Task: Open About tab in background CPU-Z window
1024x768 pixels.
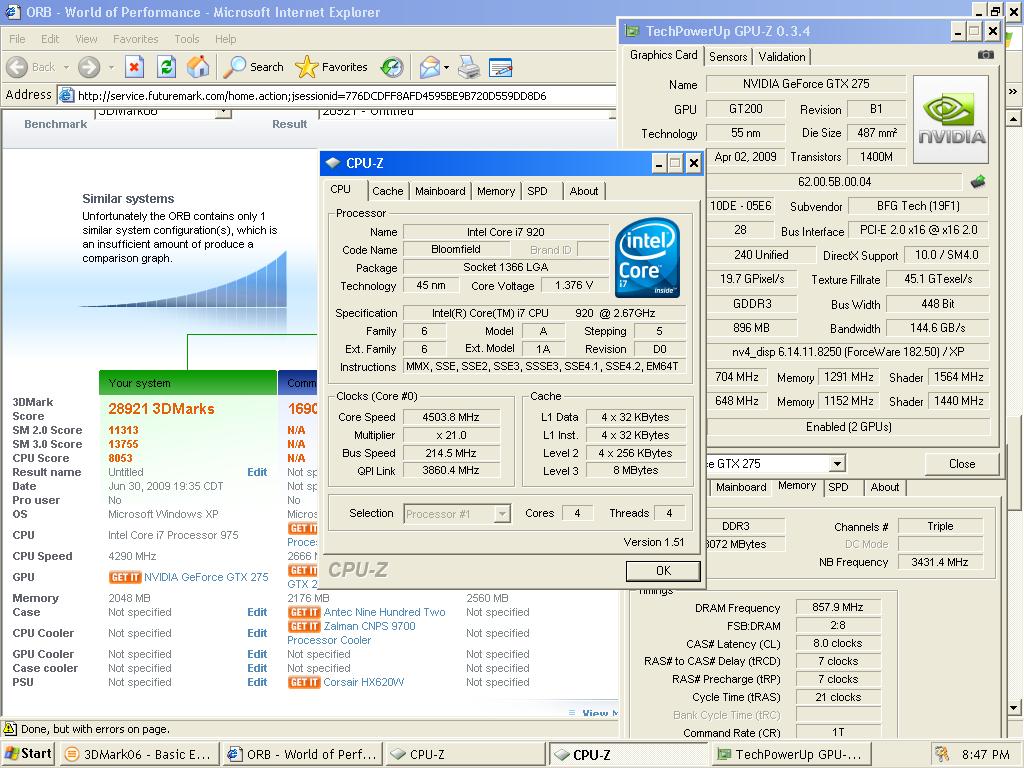Action: click(x=884, y=487)
